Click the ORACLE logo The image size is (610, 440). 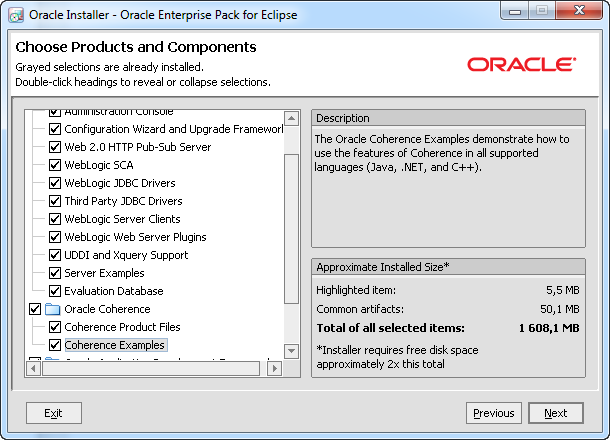521,65
